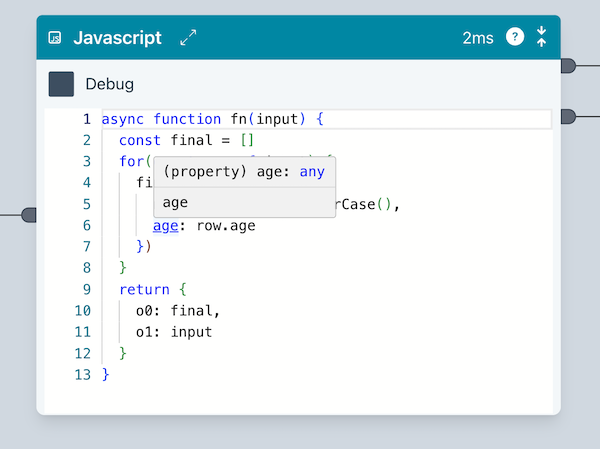
Task: Click line number 1 in the gutter
Action: point(87,120)
